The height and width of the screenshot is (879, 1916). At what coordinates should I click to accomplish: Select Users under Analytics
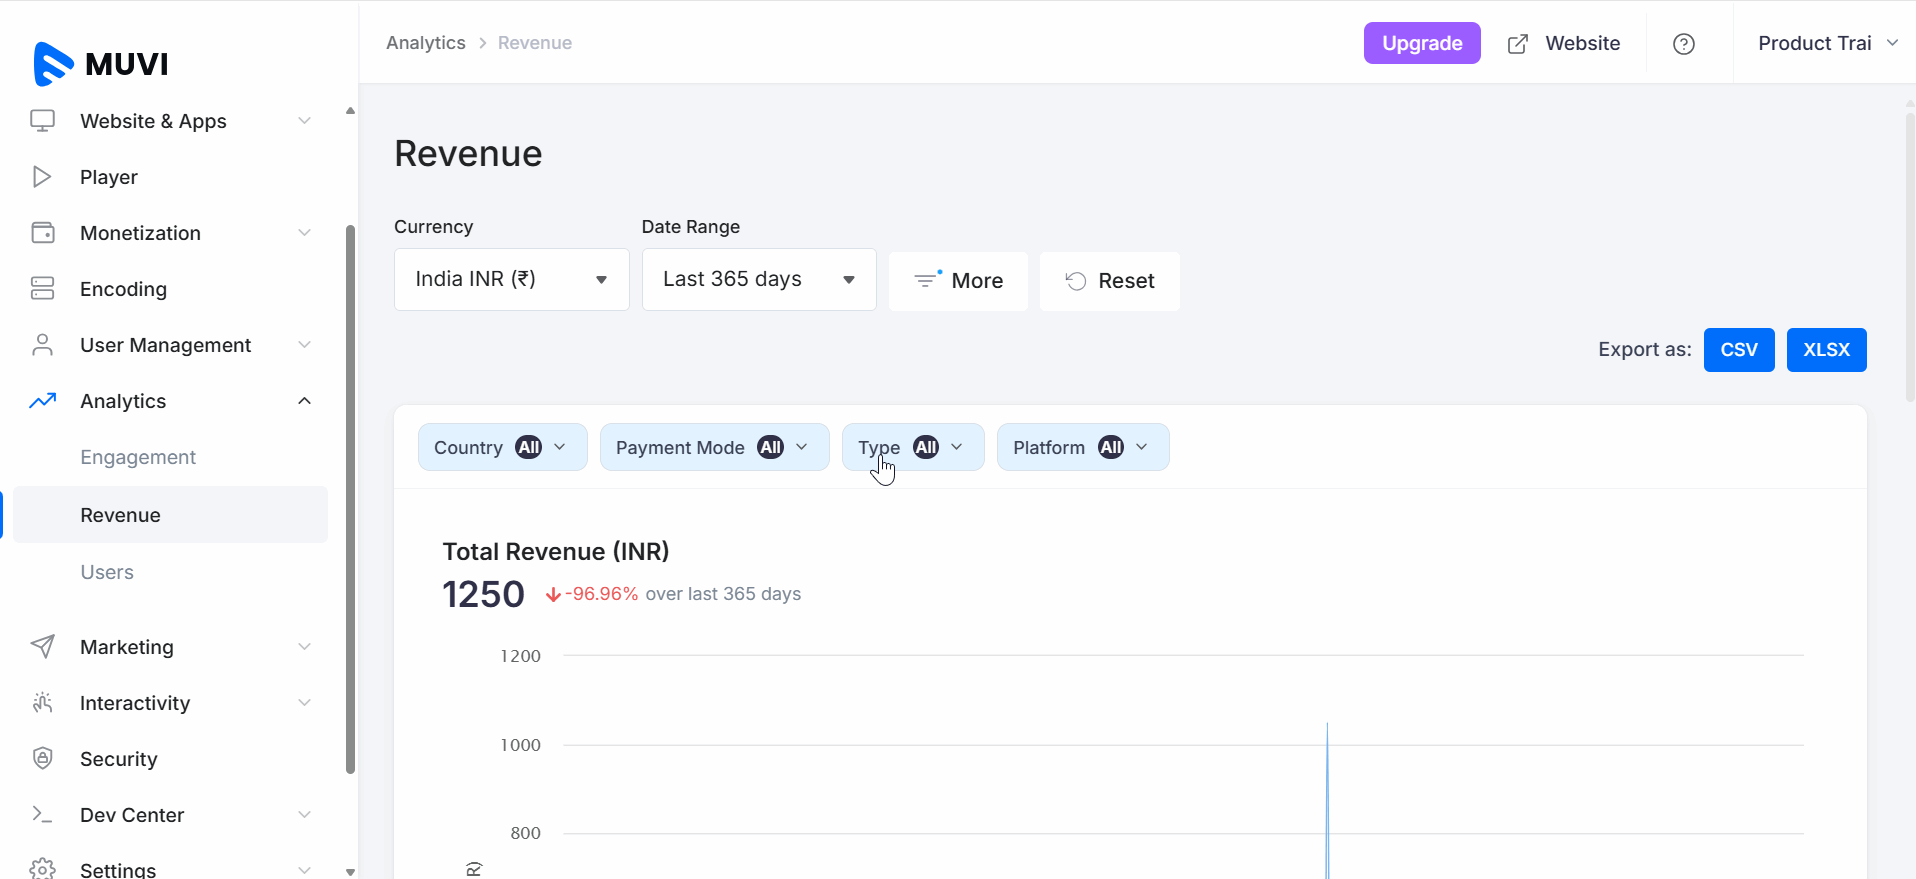[107, 572]
